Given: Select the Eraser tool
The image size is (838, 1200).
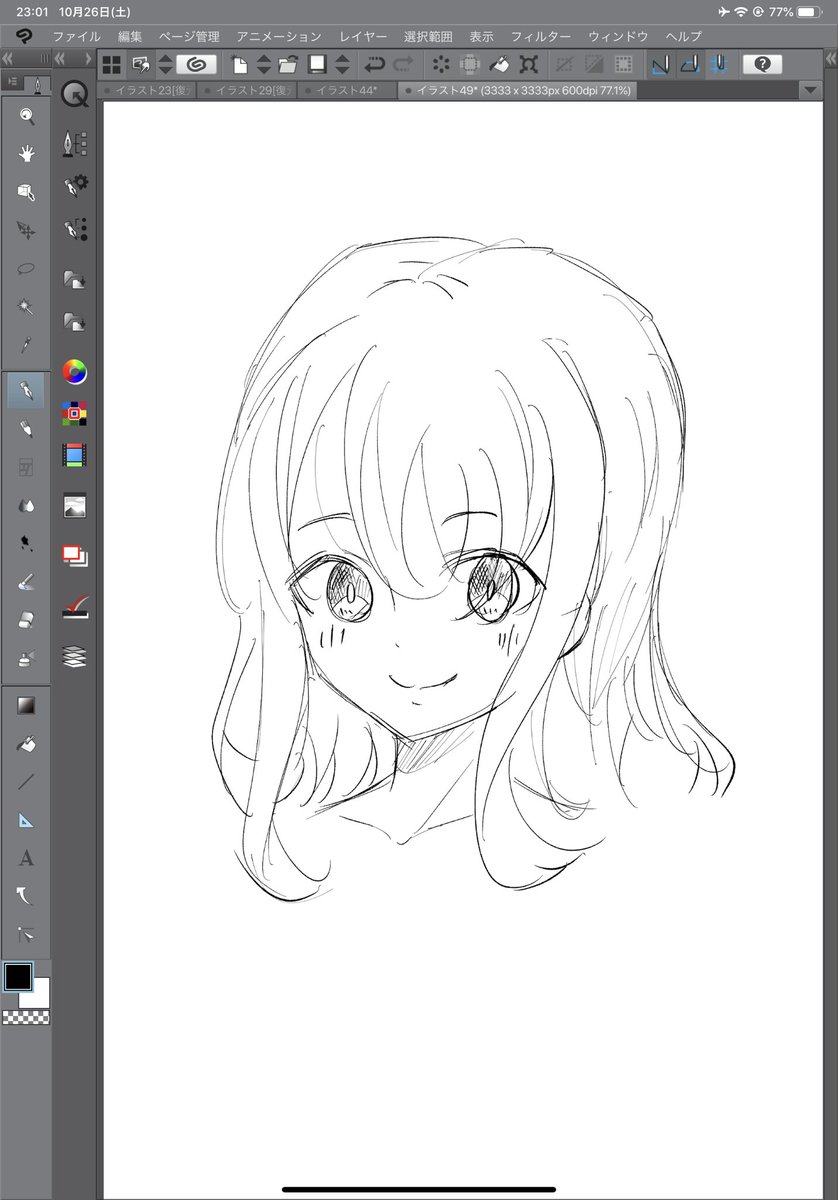Looking at the screenshot, I should click(x=26, y=620).
